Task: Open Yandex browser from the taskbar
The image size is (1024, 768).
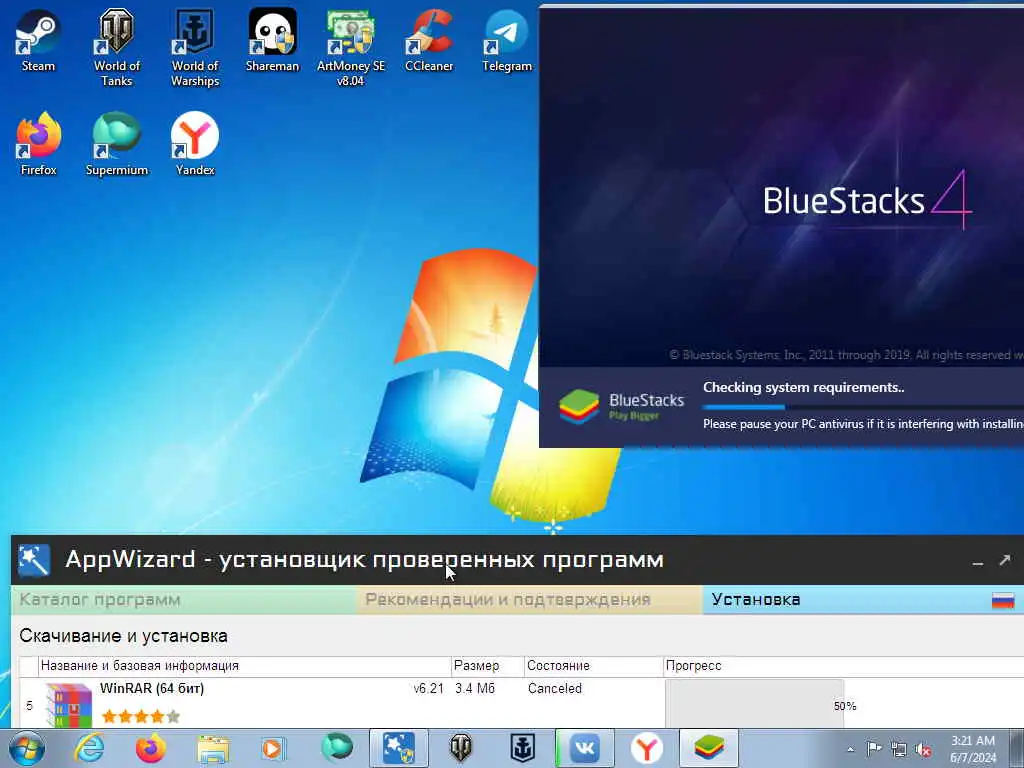Action: (x=647, y=748)
